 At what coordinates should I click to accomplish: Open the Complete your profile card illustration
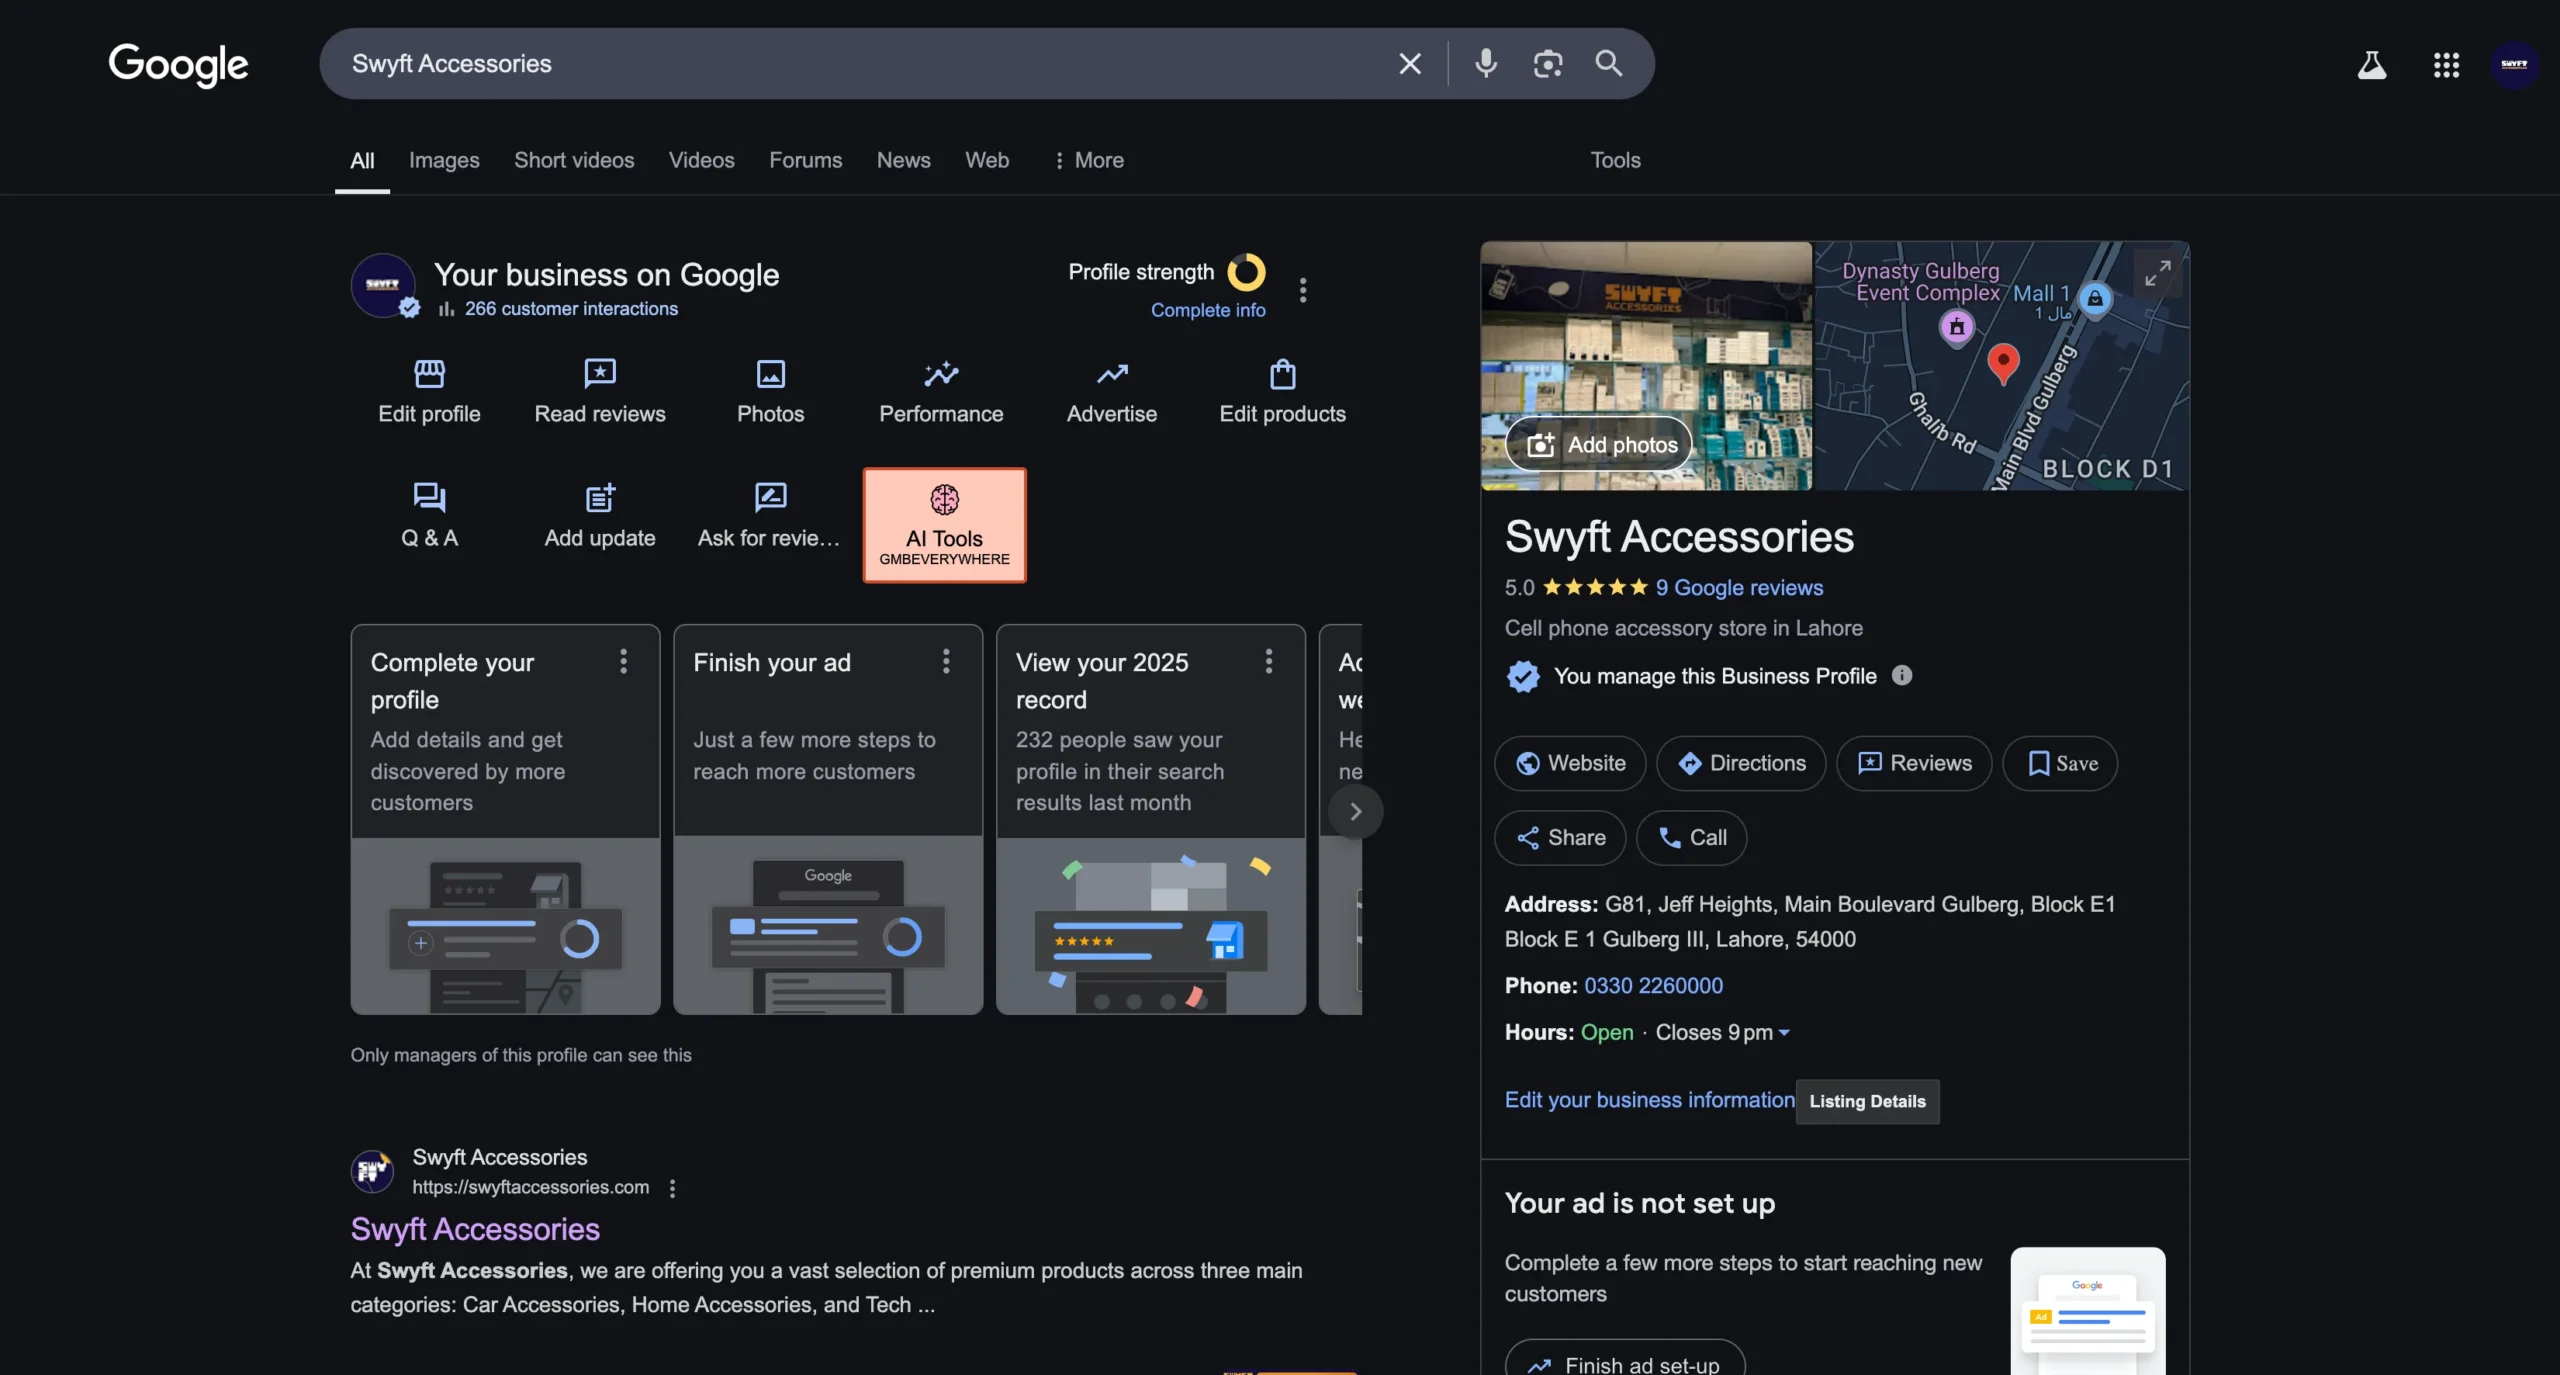point(505,926)
